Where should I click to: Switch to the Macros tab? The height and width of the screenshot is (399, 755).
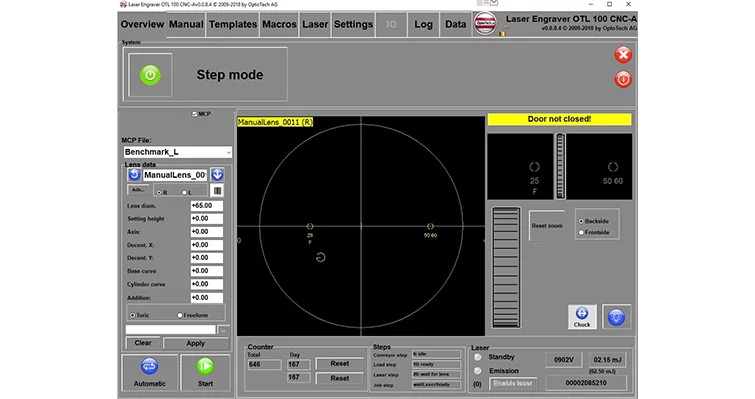point(279,25)
